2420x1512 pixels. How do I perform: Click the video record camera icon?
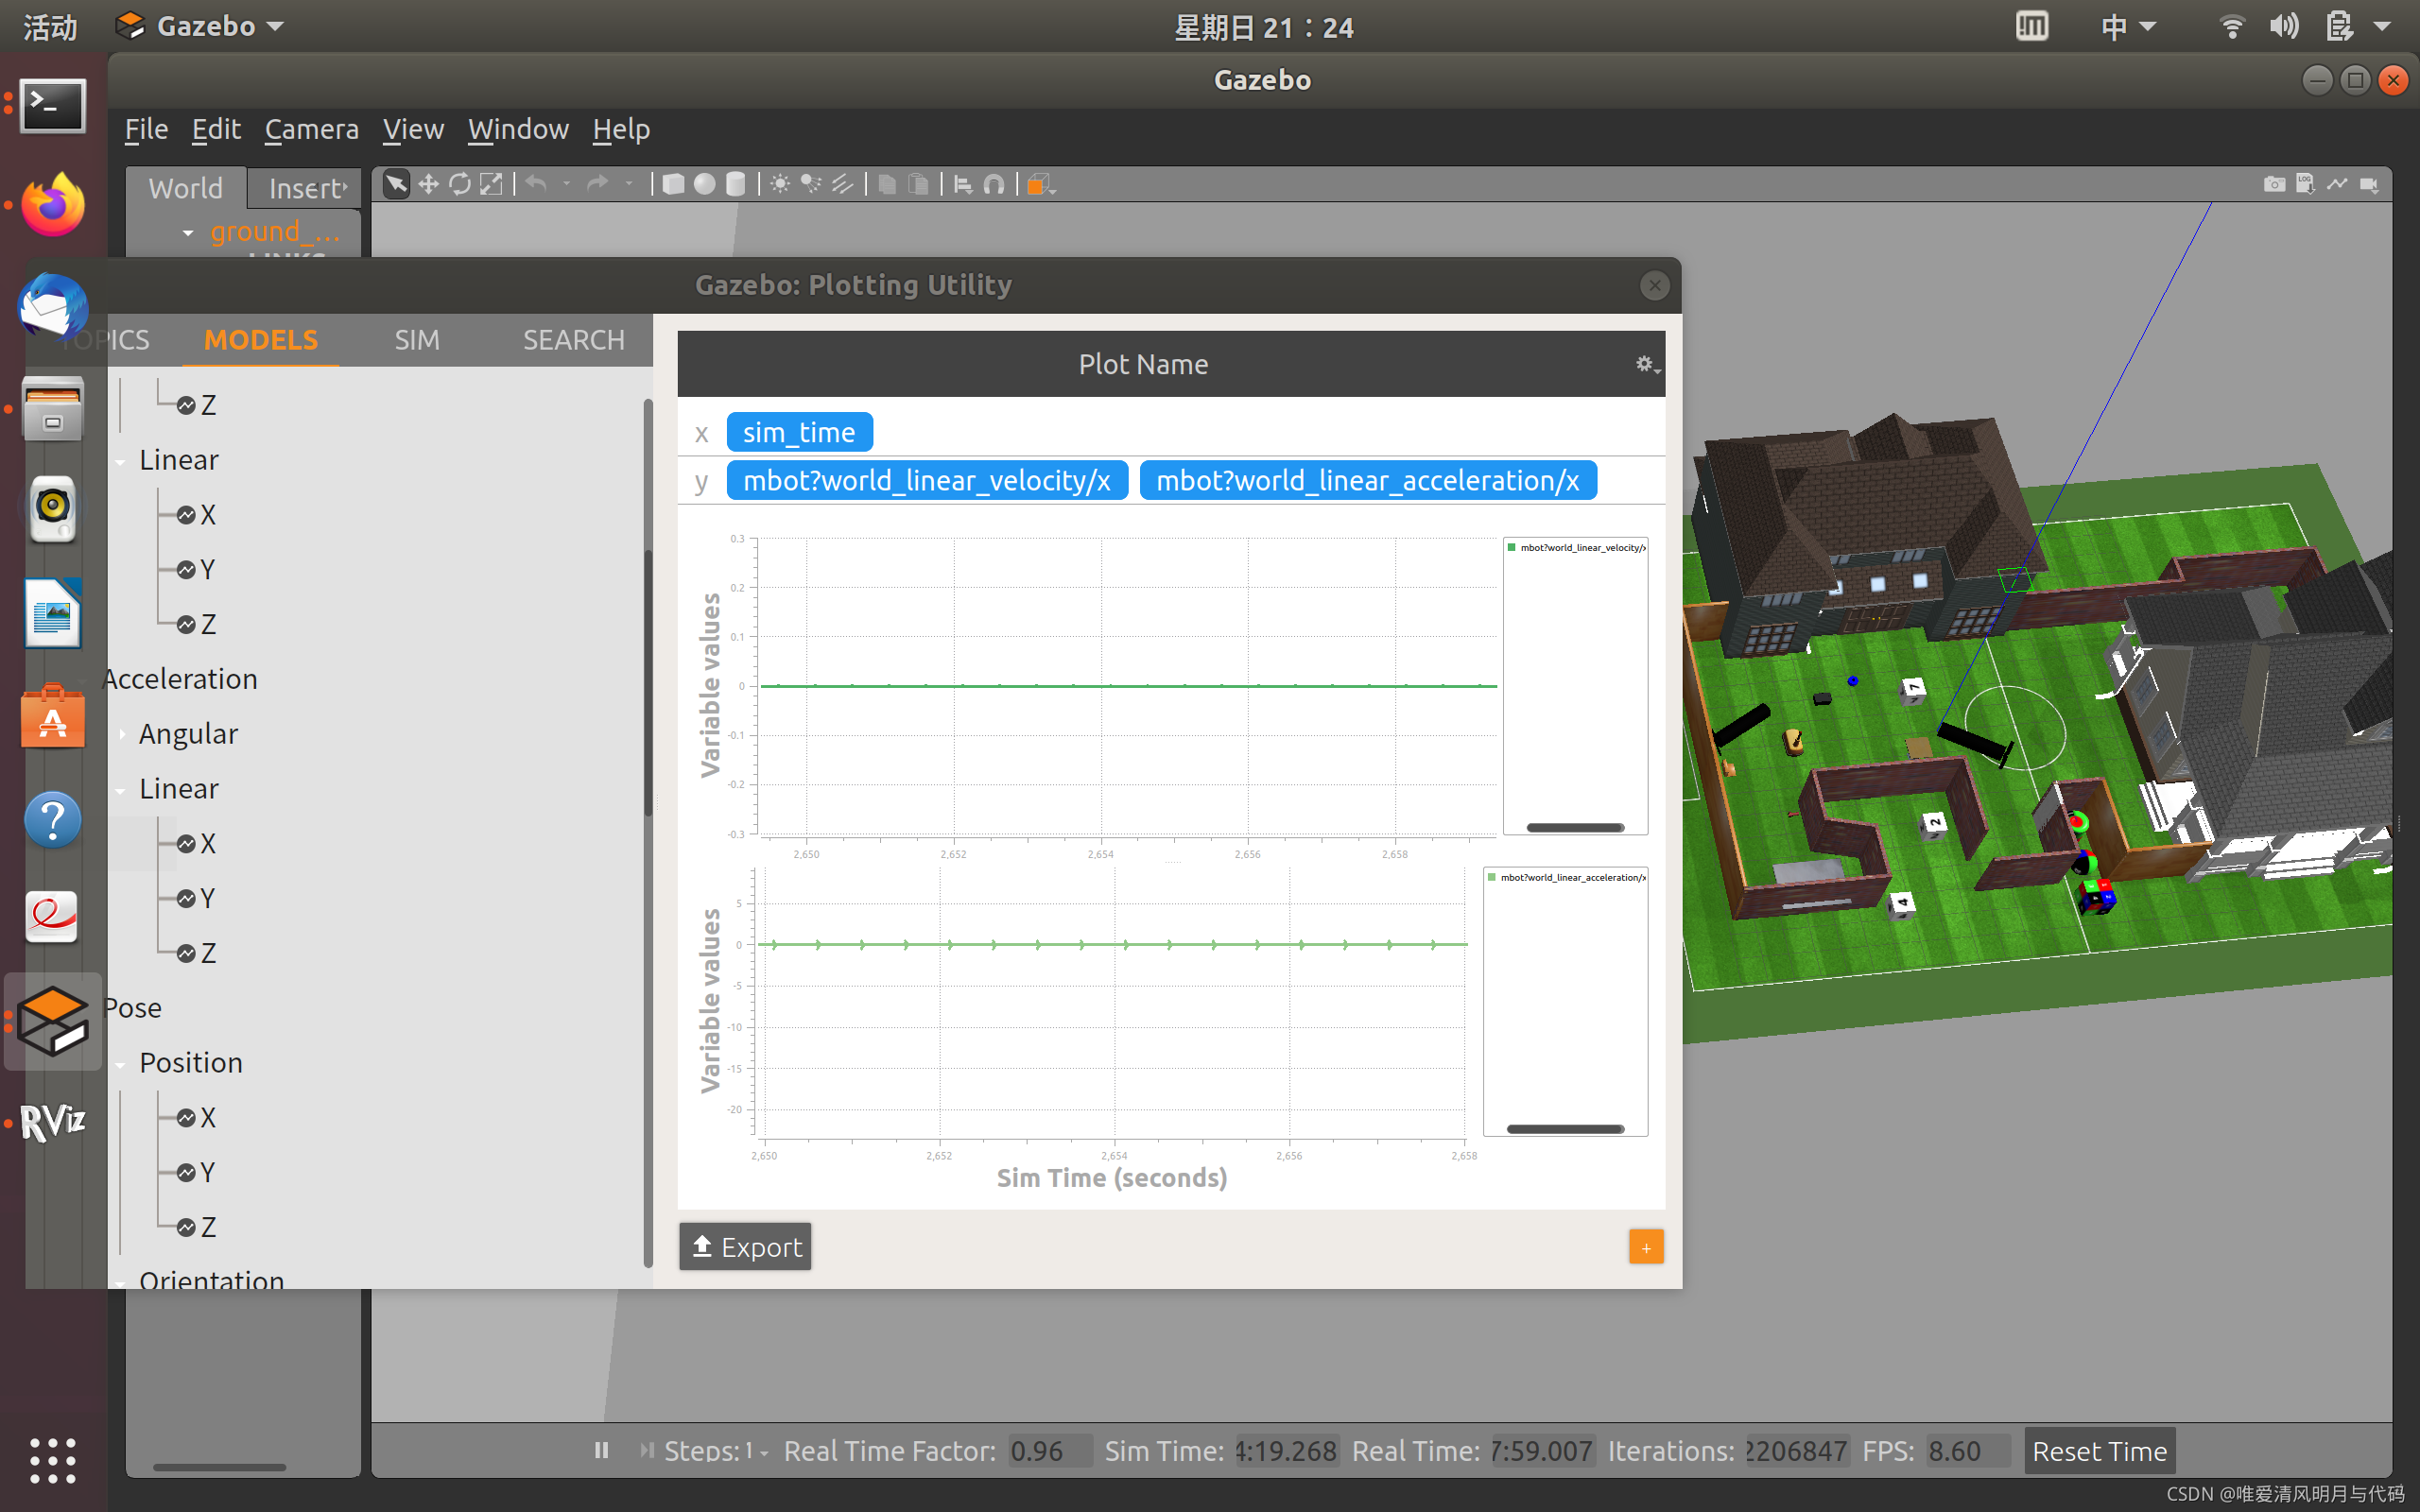(2369, 184)
